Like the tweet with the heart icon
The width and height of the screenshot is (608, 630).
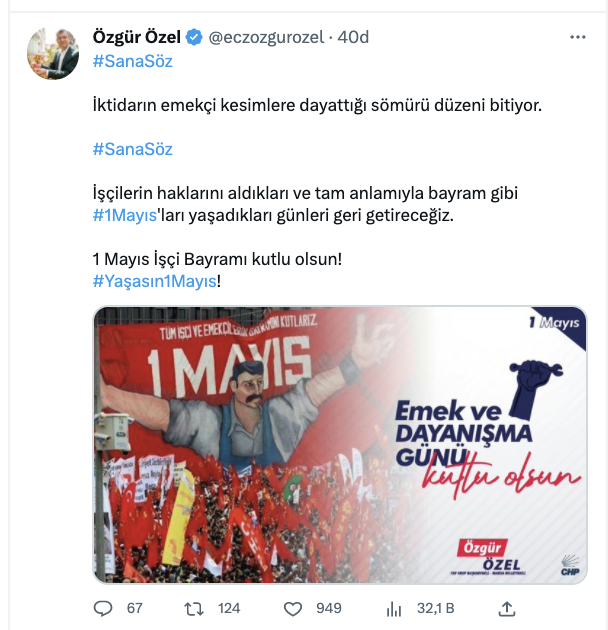[293, 609]
